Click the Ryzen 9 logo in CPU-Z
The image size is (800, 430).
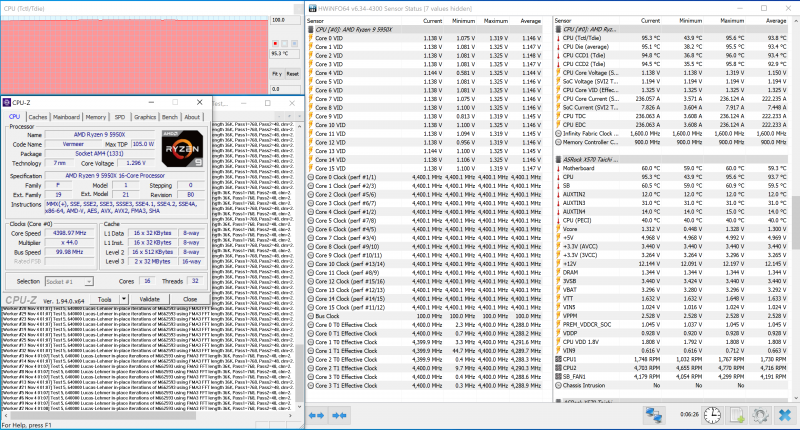[182, 148]
